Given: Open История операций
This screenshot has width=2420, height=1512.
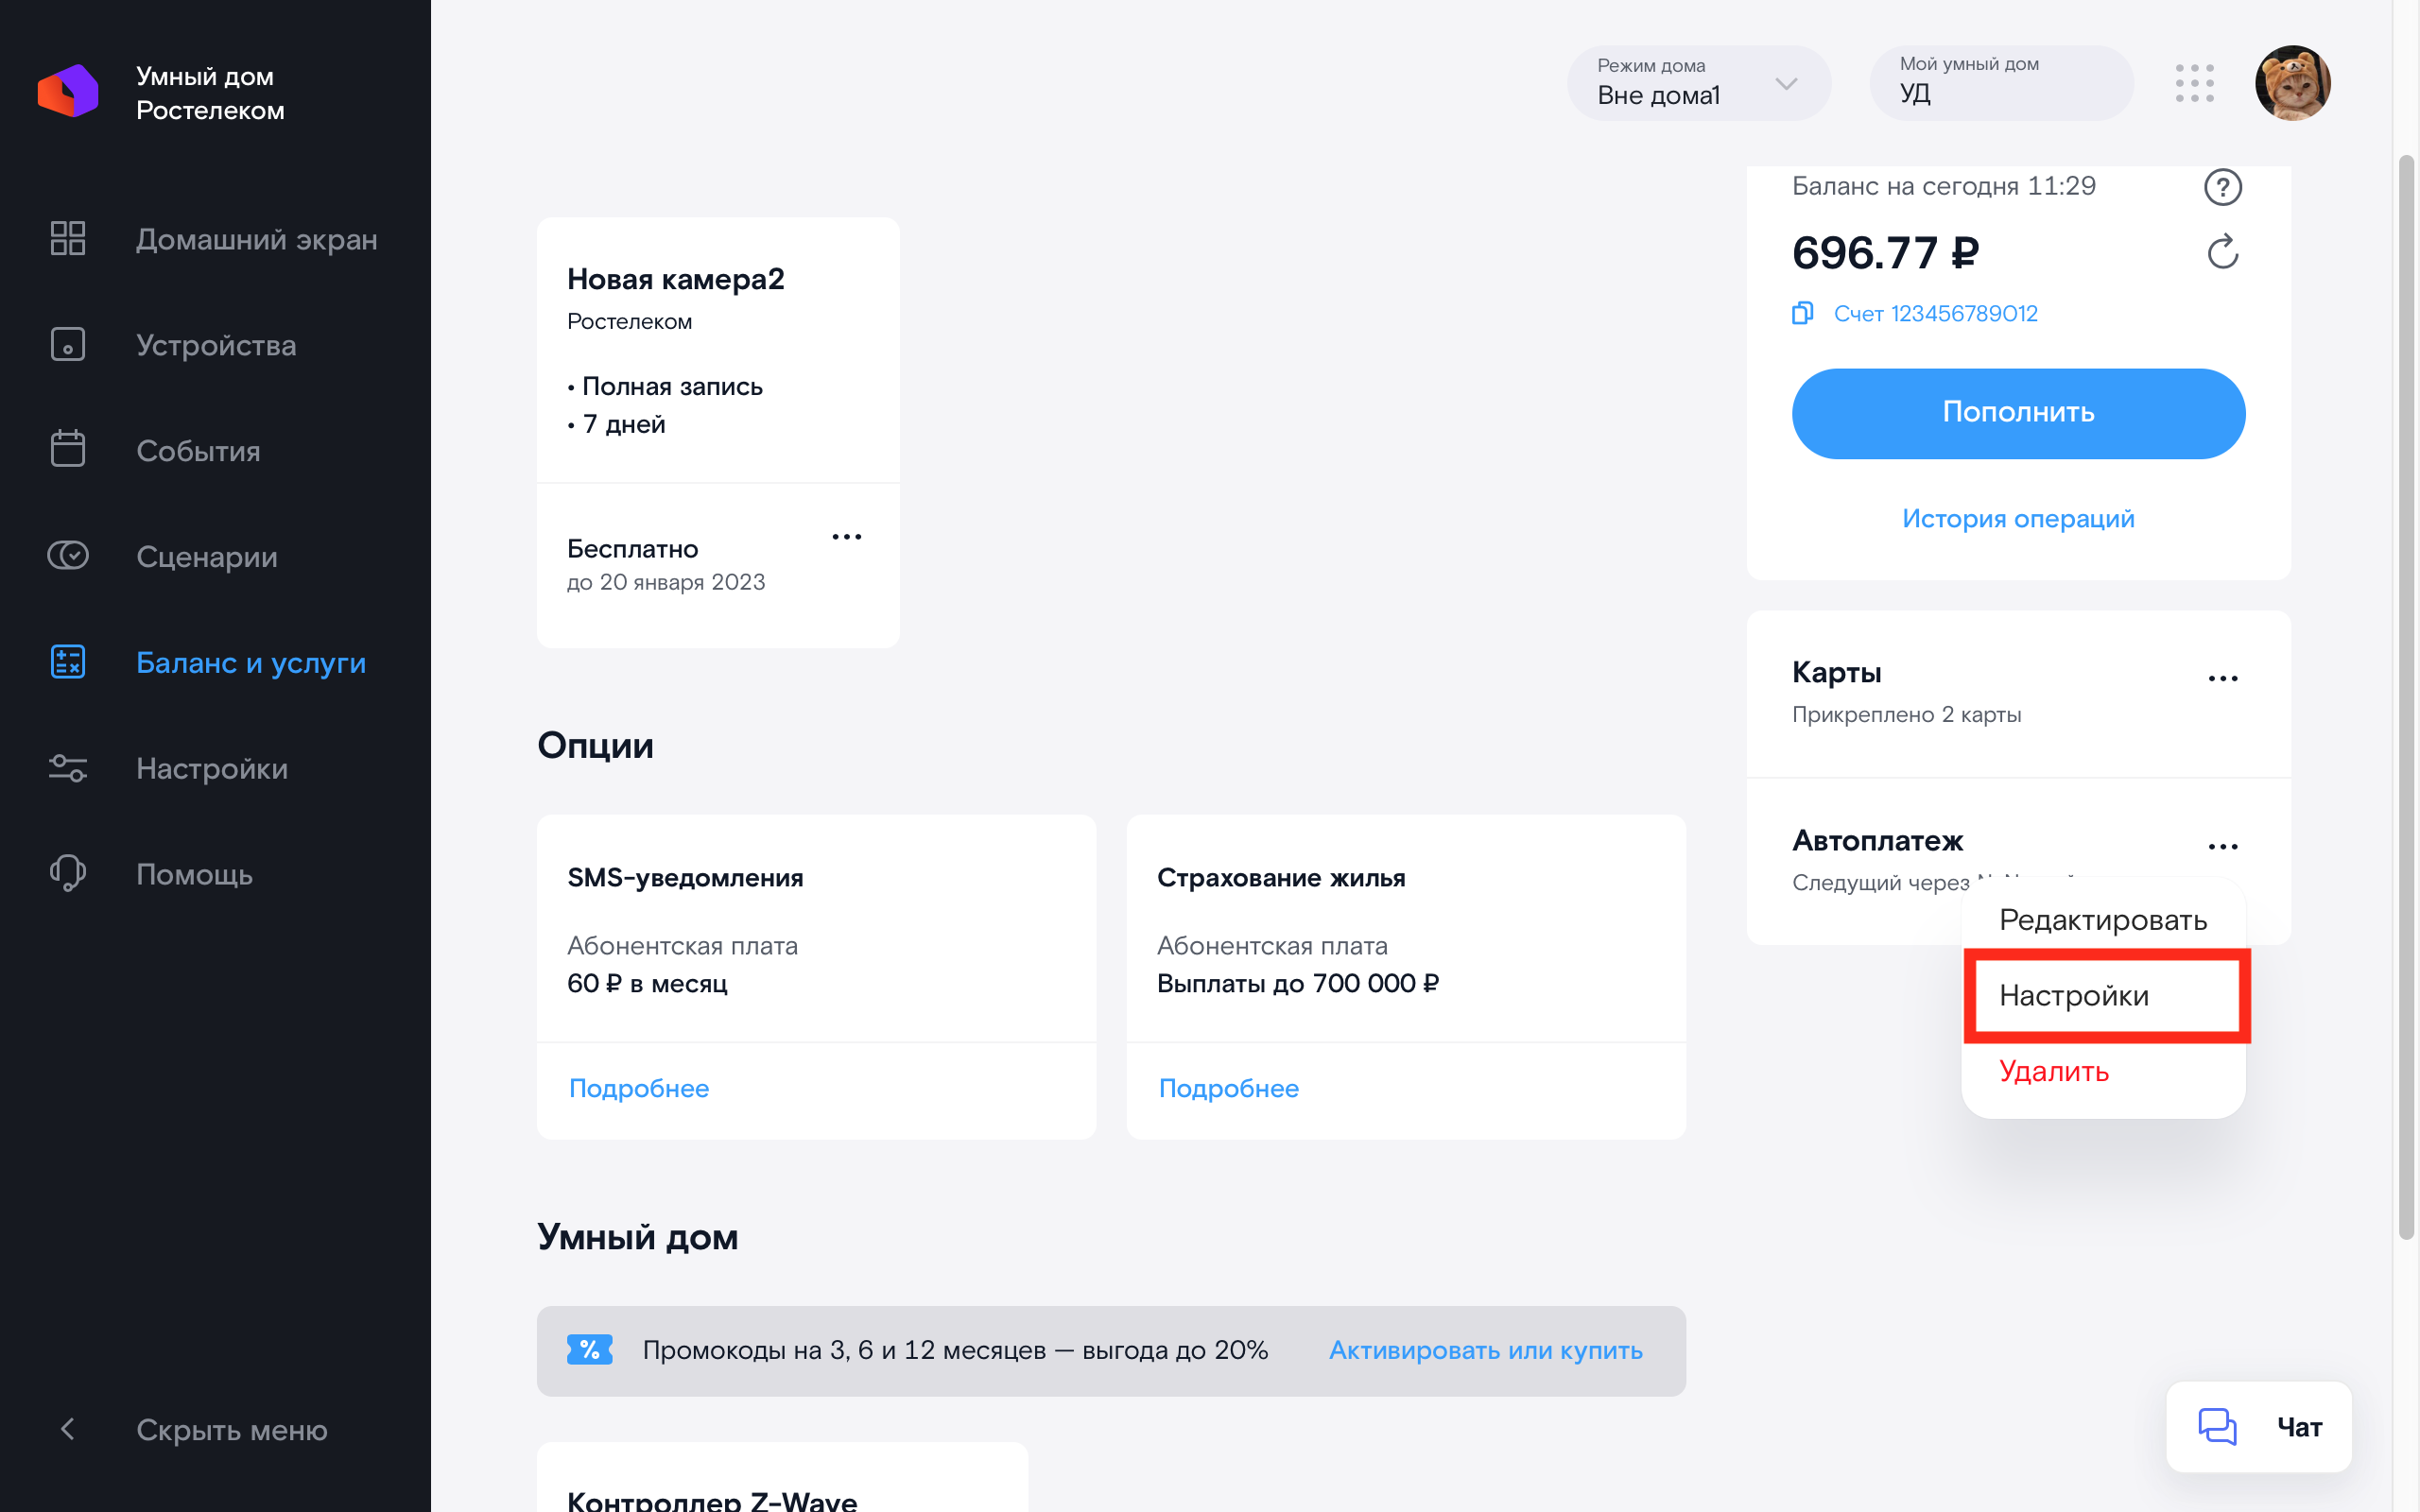Looking at the screenshot, I should pos(2018,518).
